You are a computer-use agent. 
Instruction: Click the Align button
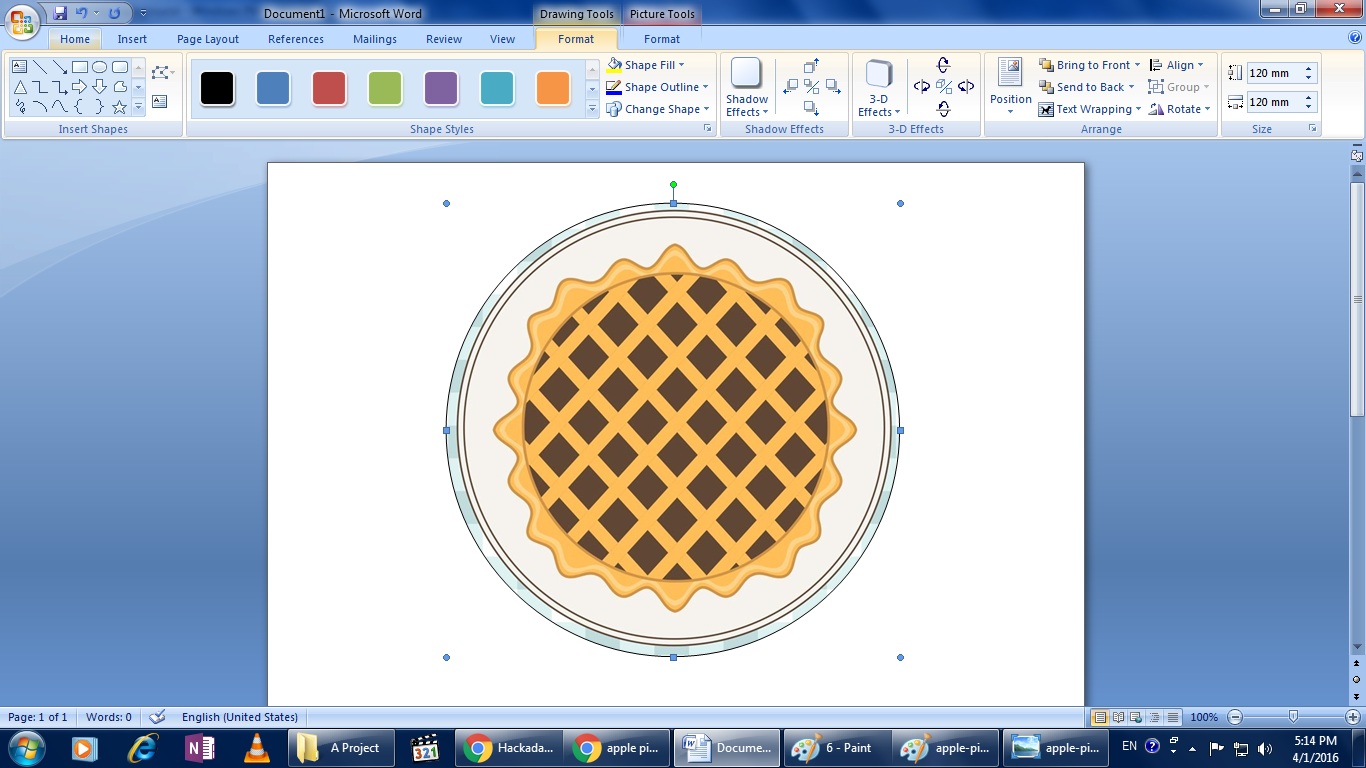tap(1177, 65)
